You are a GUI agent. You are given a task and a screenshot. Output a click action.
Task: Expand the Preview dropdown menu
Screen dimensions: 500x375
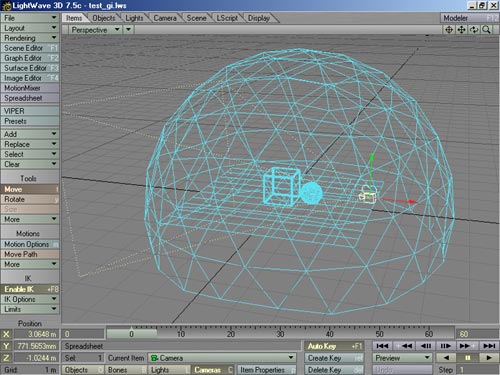pyautogui.click(x=402, y=358)
